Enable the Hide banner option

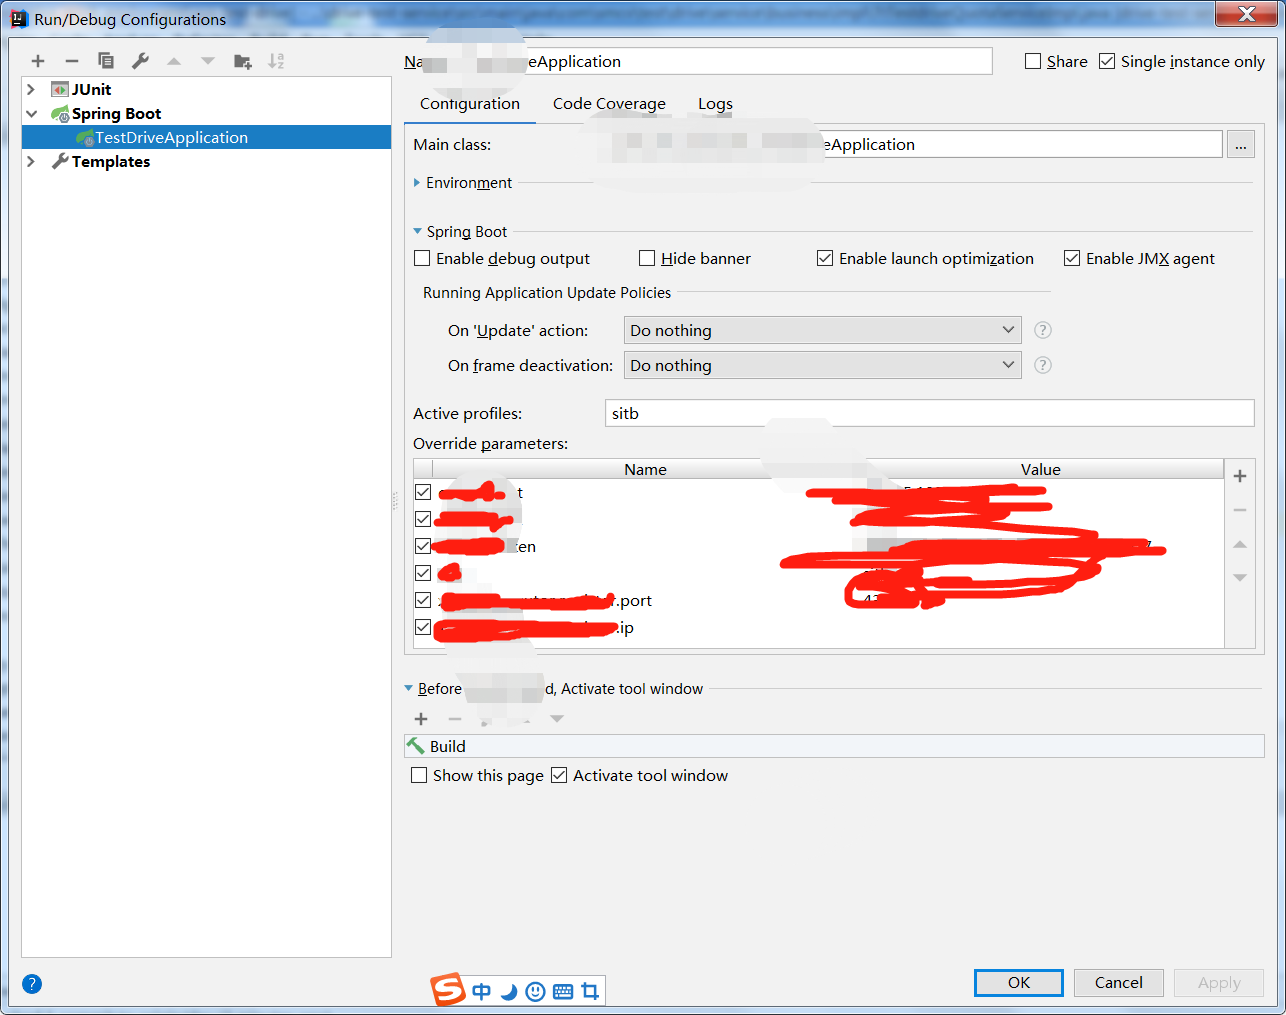[x=646, y=258]
